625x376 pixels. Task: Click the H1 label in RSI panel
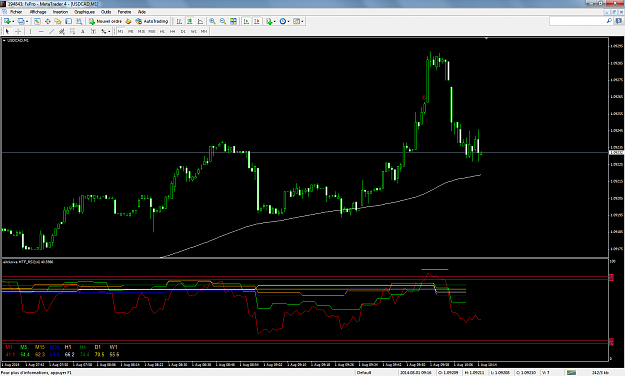[x=68, y=347]
